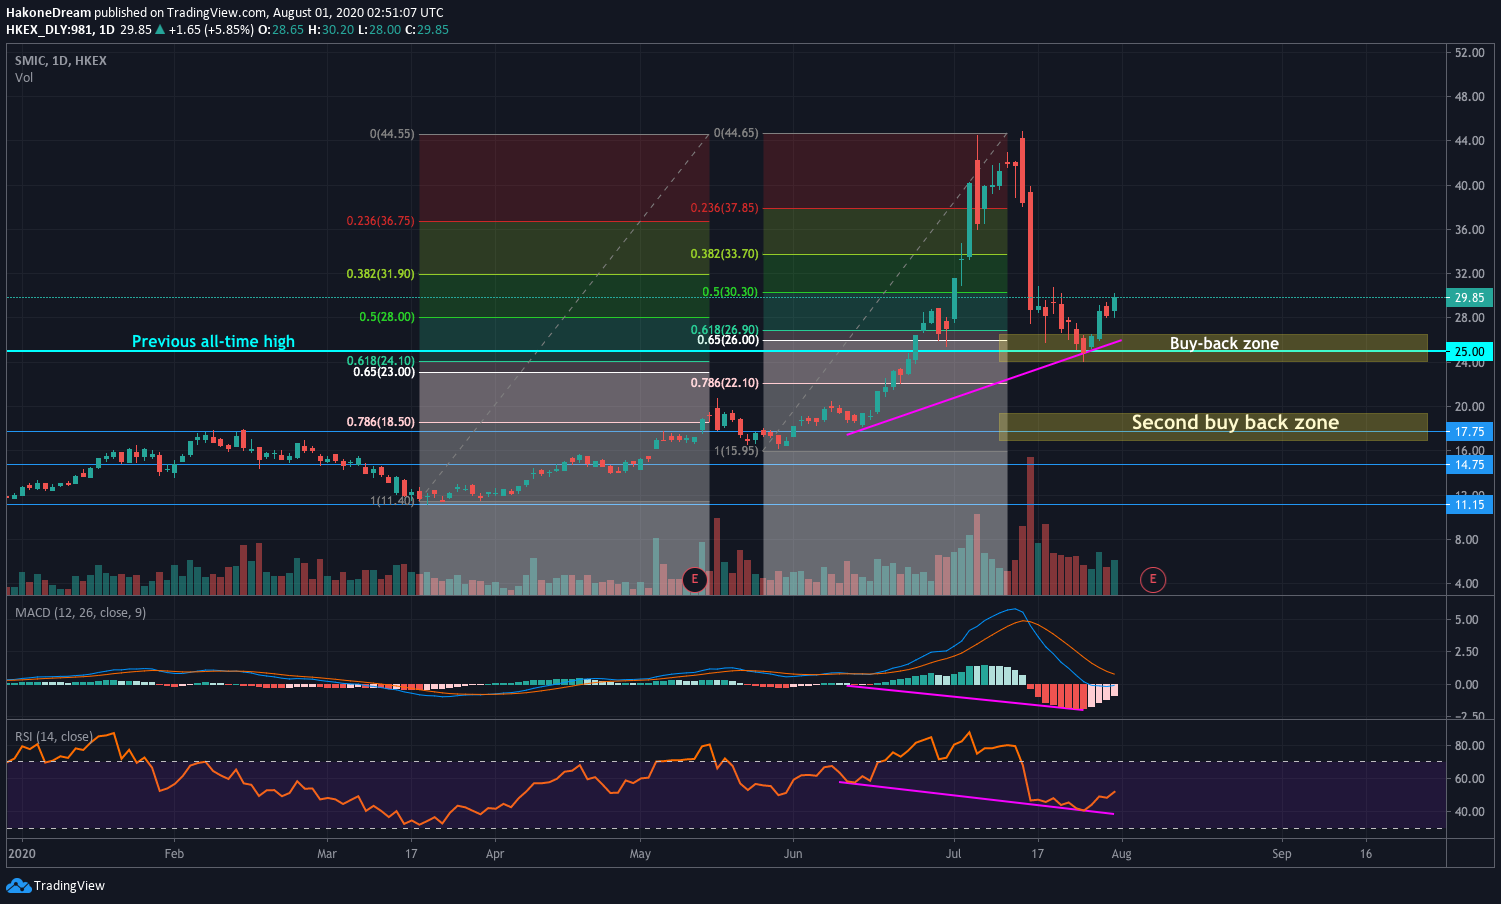
Task: Click the 52.00 value on the price scale
Action: tap(1469, 53)
